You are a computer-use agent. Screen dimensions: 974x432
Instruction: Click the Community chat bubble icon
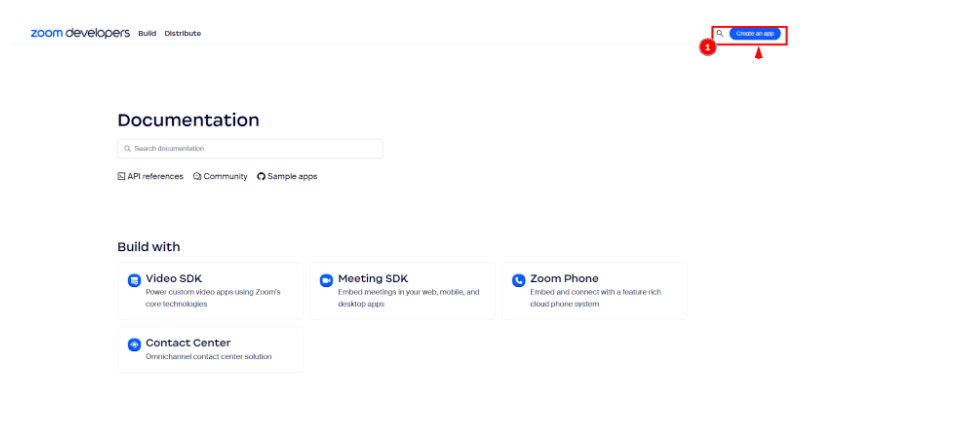[197, 176]
